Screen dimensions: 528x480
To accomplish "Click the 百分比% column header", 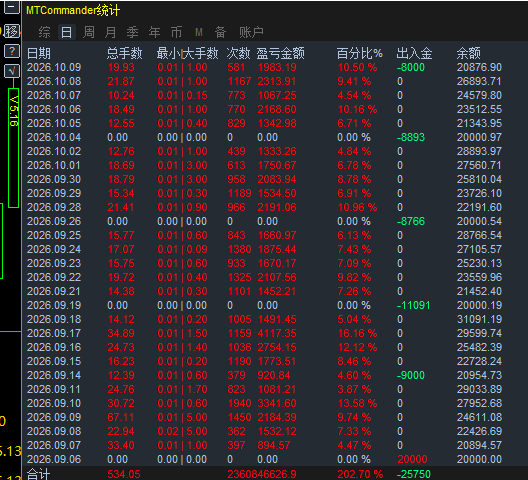I will coord(359,53).
